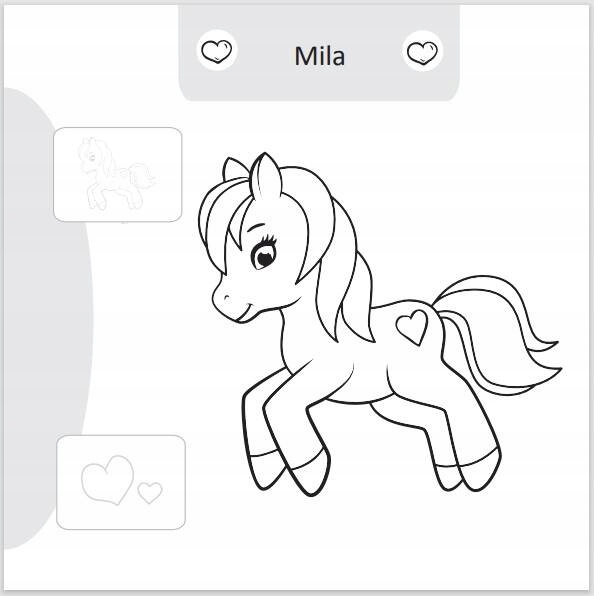The image size is (594, 596).
Task: Click the pony's muzzle near the nostril
Action: pos(228,300)
